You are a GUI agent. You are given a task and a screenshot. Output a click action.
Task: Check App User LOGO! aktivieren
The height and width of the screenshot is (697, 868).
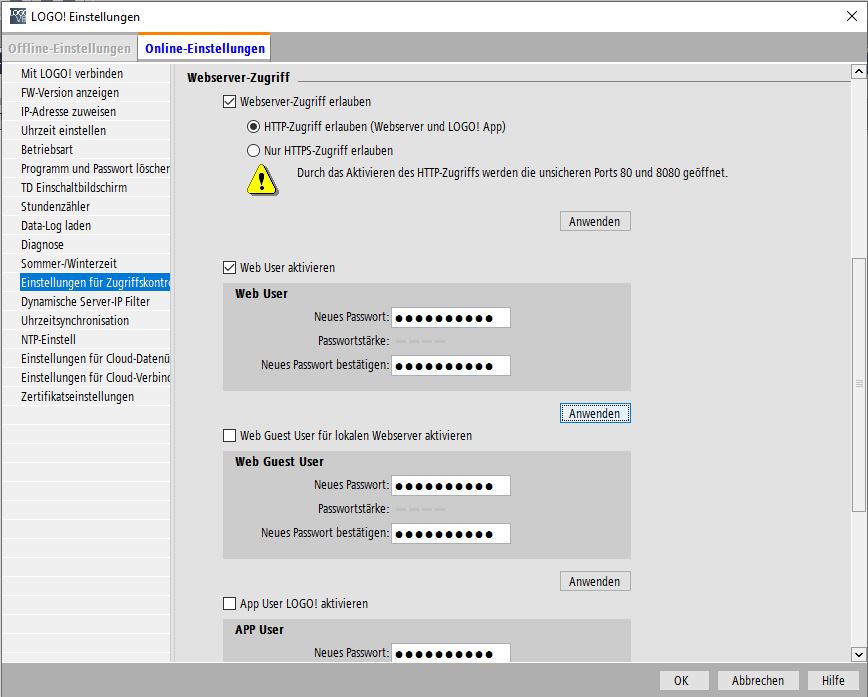click(230, 604)
